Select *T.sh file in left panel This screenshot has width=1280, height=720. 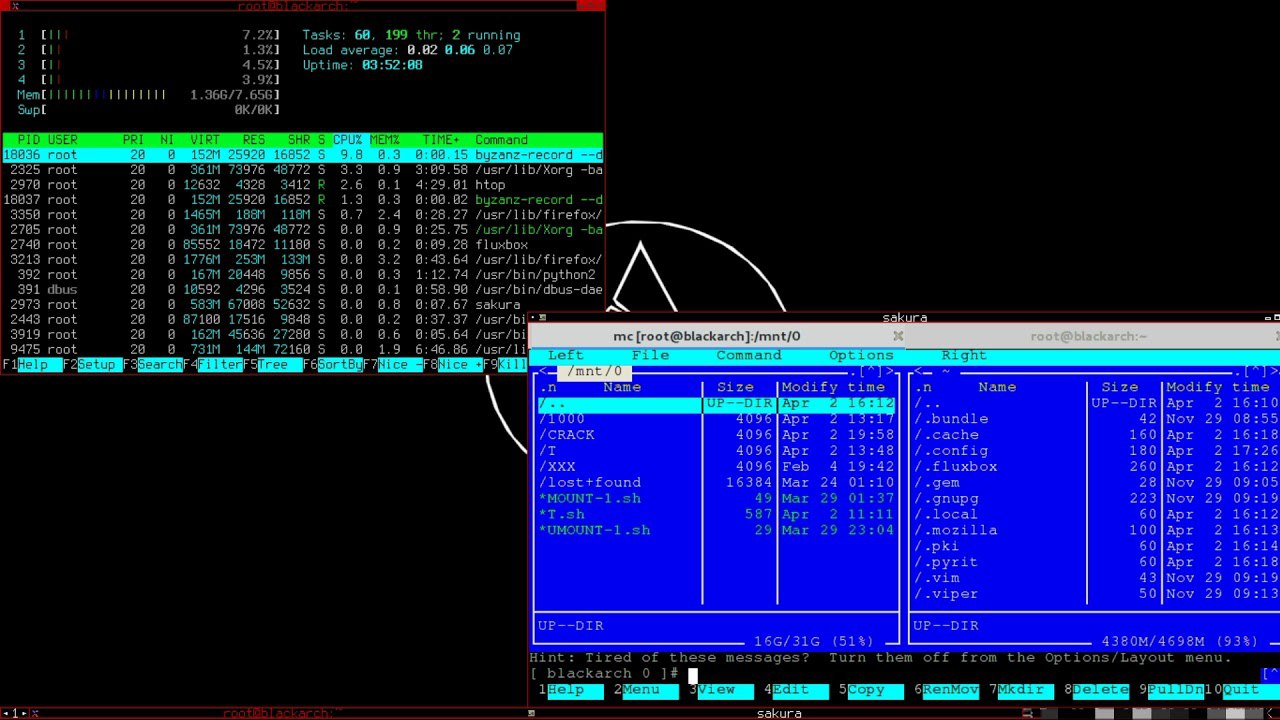tap(717, 515)
